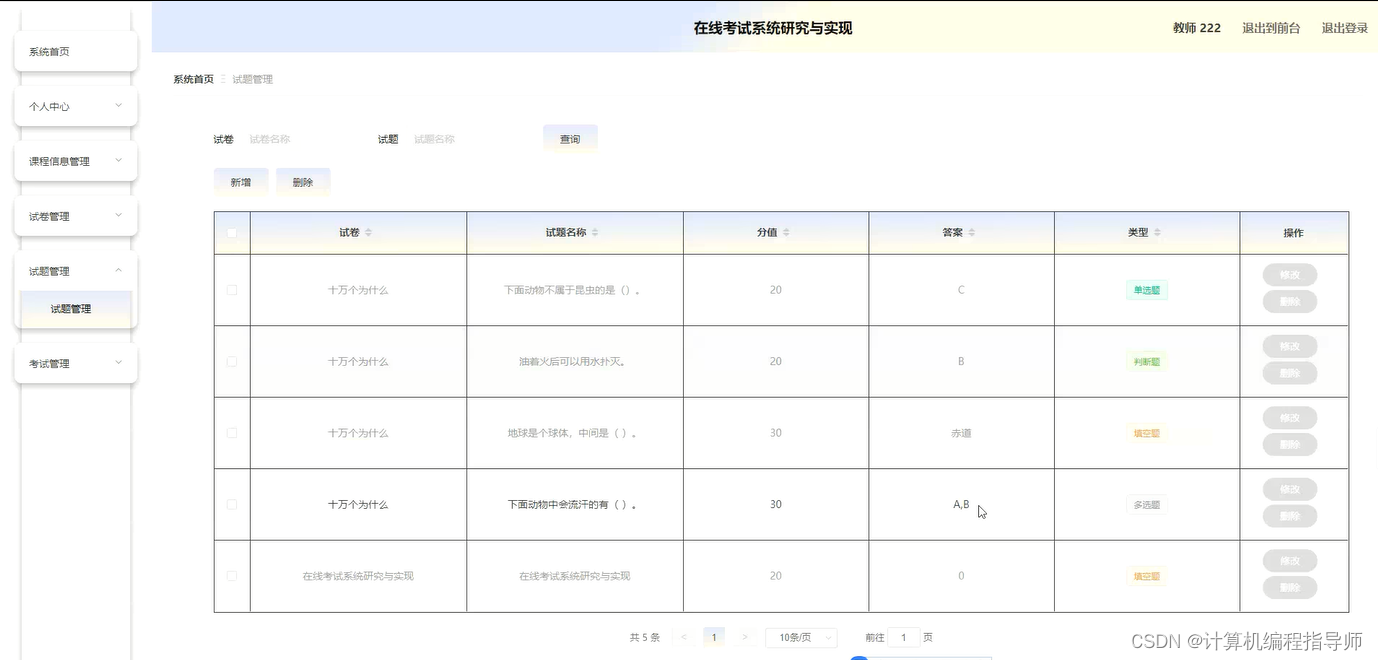Open the 考试管理 menu
1378x660 pixels.
pos(75,363)
